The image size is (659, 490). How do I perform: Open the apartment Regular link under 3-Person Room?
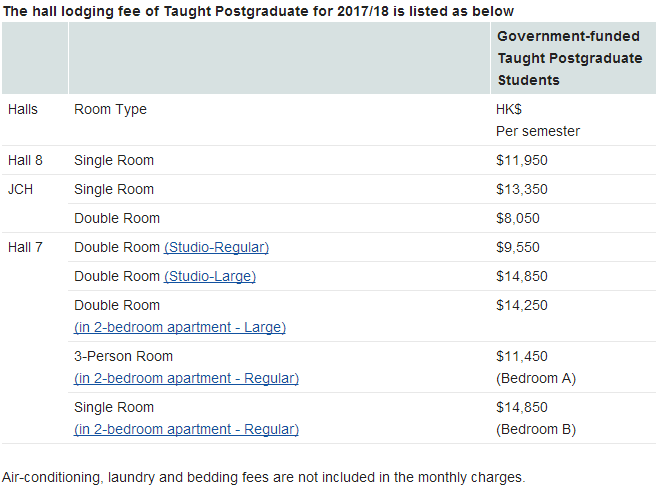click(186, 378)
